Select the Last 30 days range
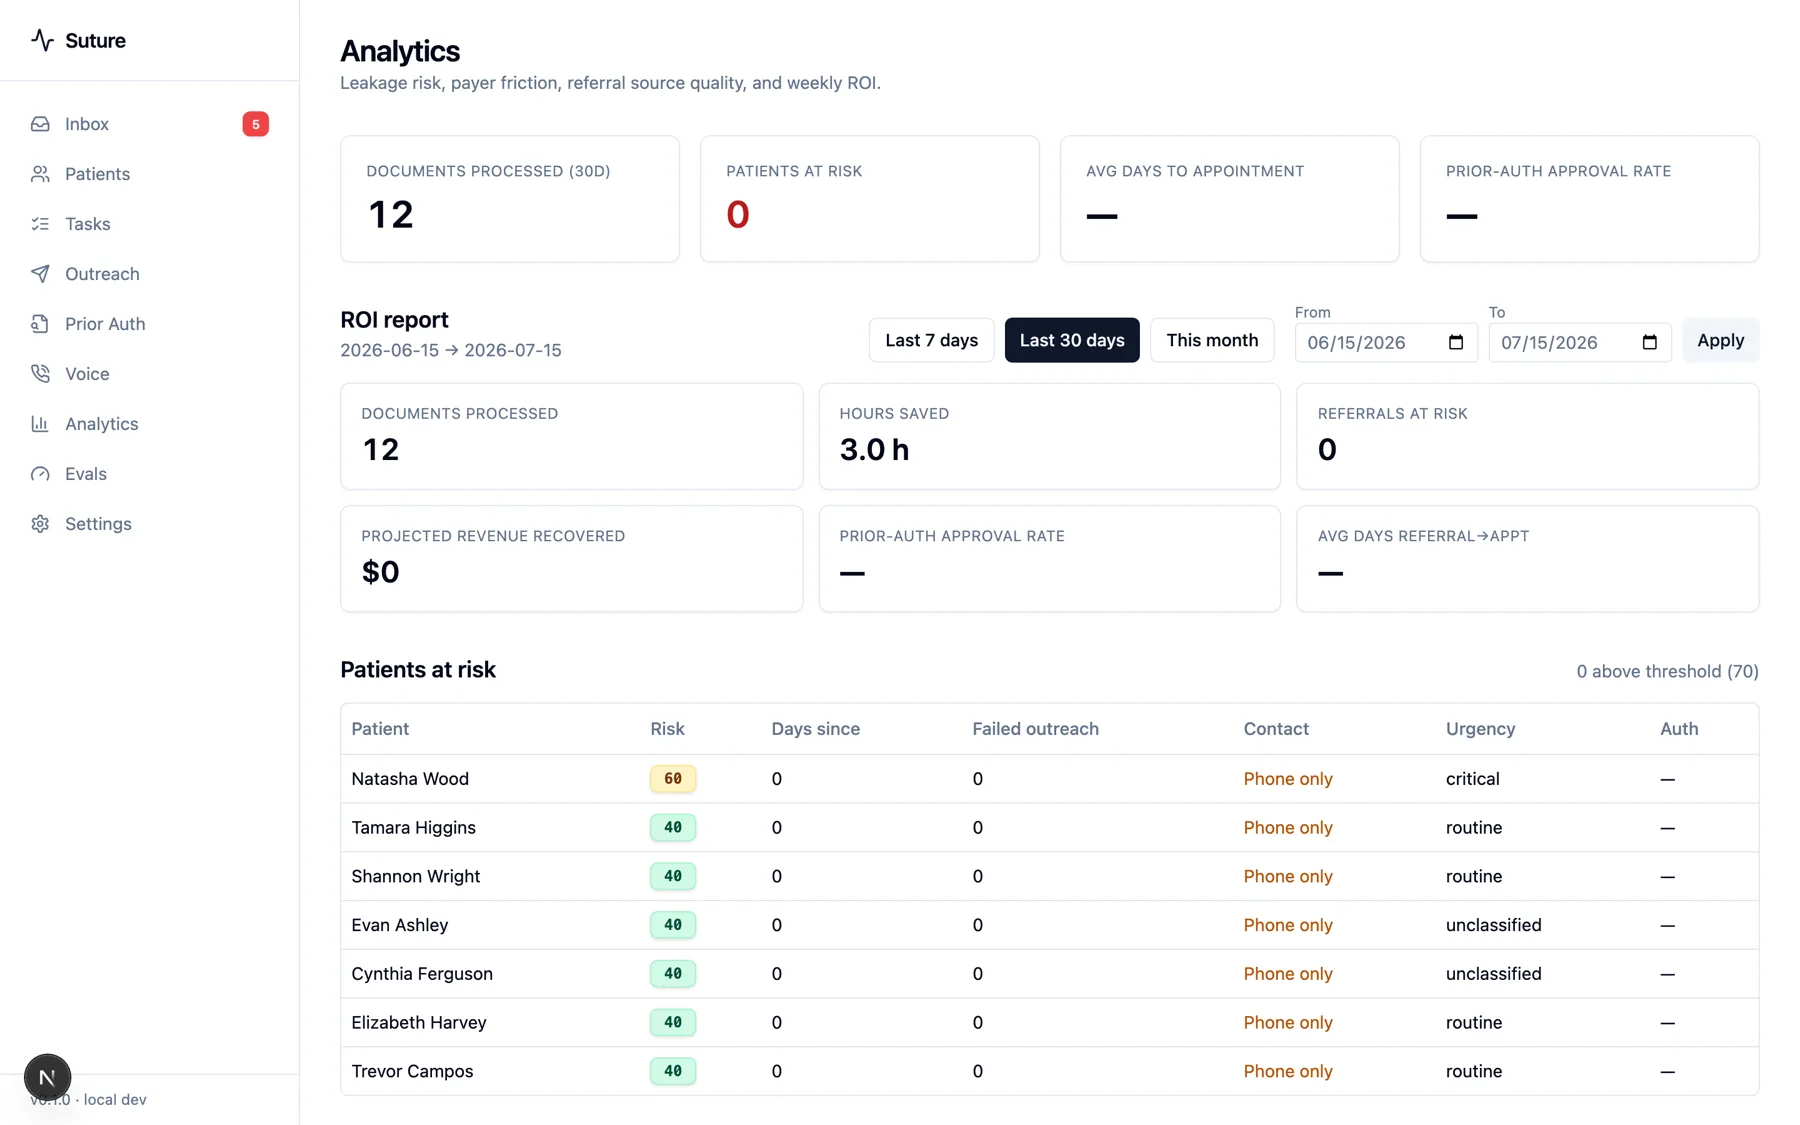Viewport: 1800px width, 1125px height. [1072, 340]
